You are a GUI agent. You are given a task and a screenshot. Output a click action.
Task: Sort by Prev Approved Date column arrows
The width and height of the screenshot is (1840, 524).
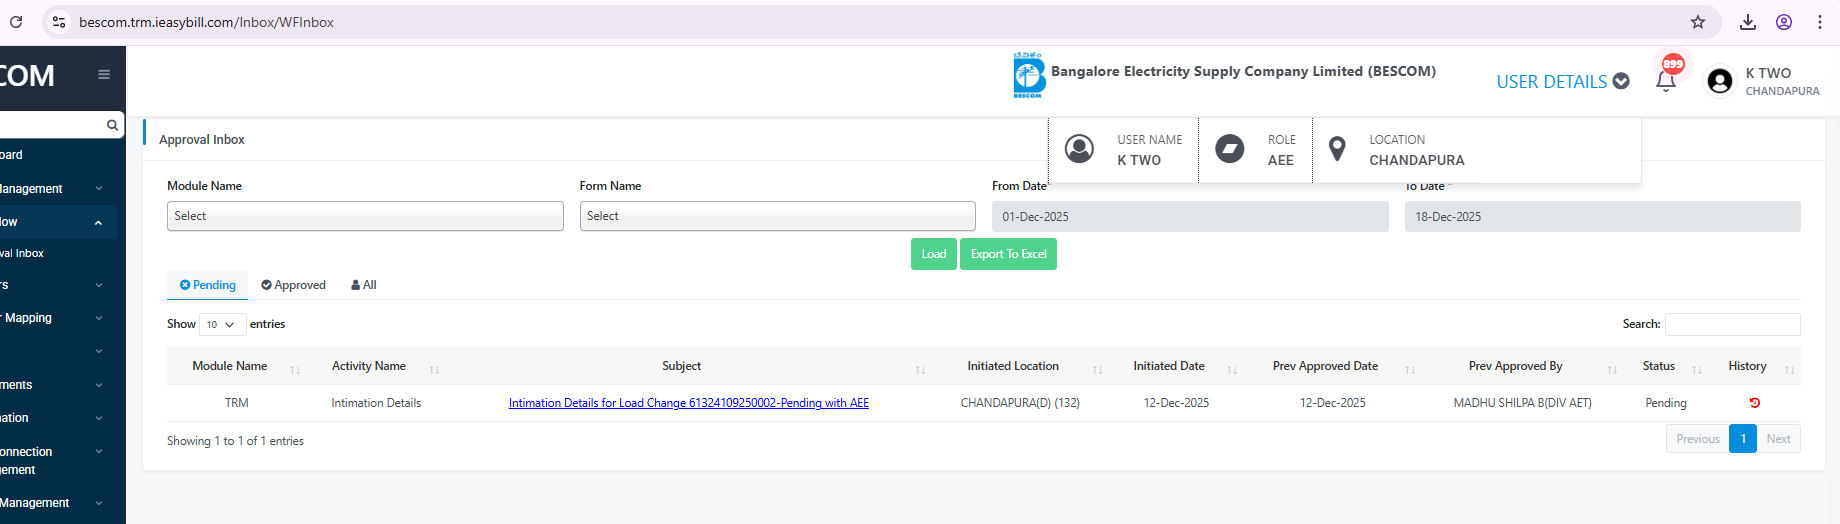coord(1410,370)
